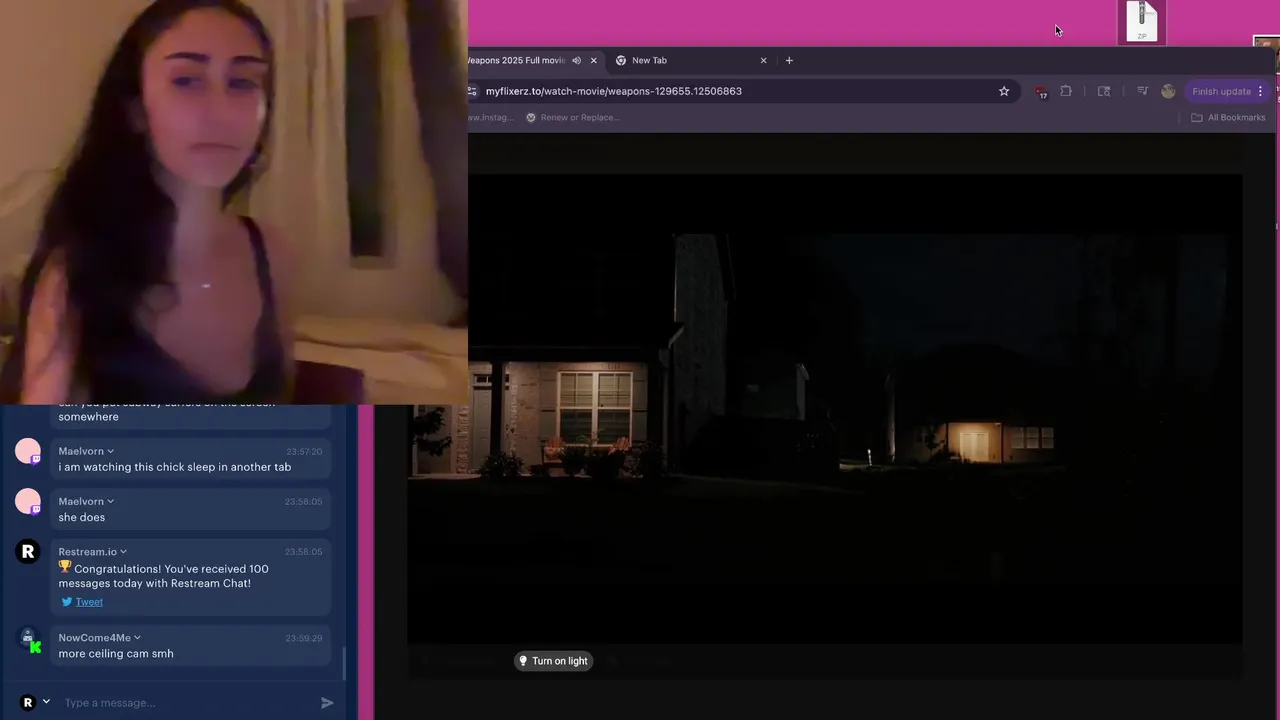This screenshot has height=720, width=1280.
Task: Click the Restream R account icon near input
Action: pos(28,703)
